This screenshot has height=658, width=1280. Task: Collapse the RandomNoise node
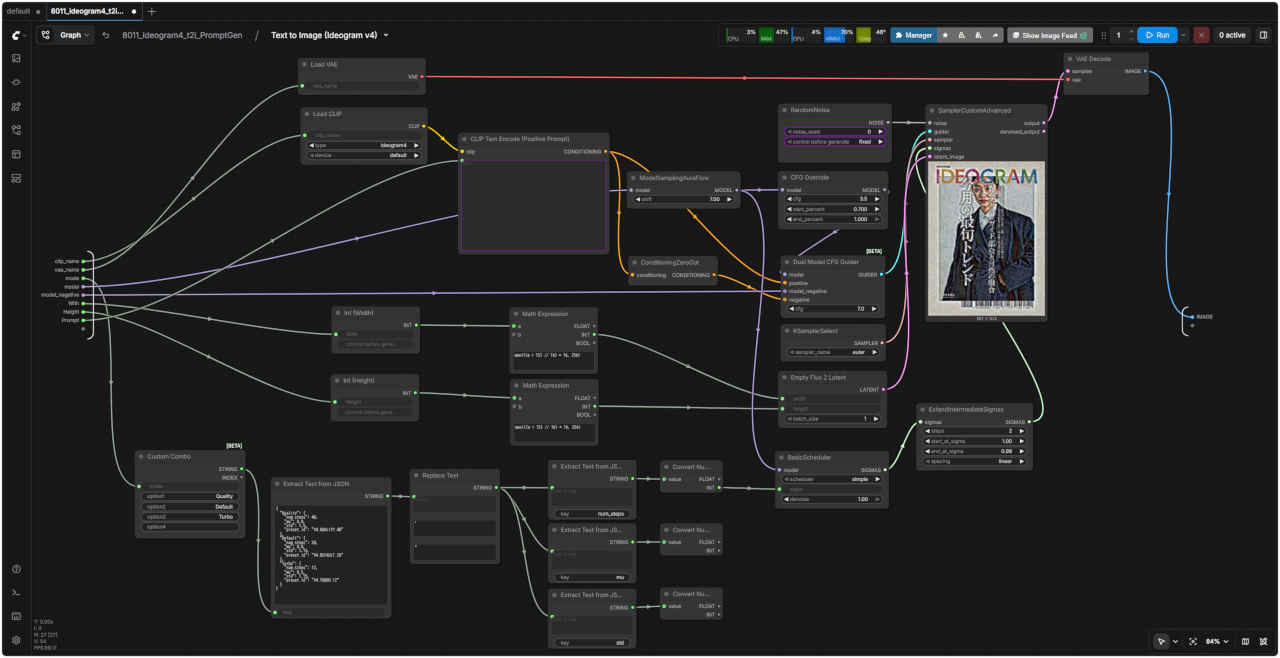tap(784, 109)
